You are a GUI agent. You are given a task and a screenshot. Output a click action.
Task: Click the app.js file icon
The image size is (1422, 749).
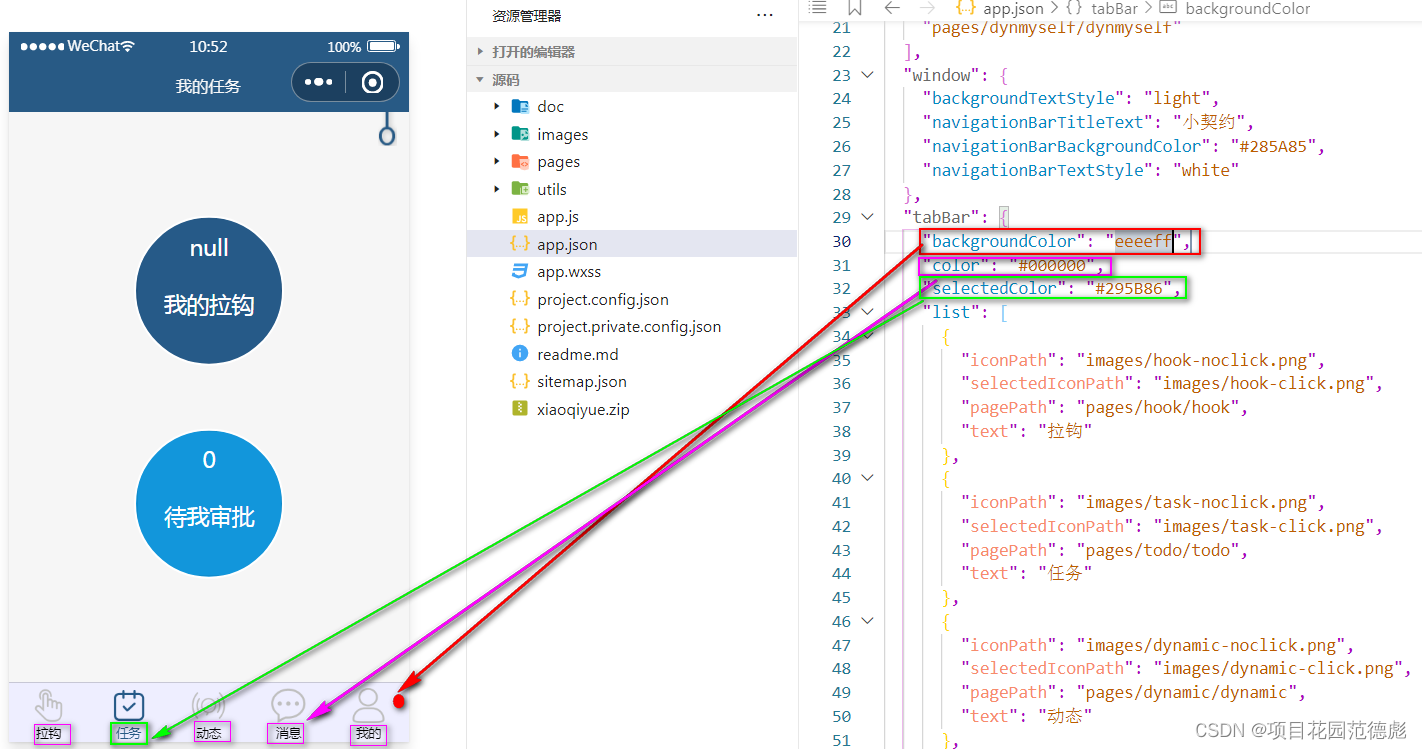click(x=520, y=217)
